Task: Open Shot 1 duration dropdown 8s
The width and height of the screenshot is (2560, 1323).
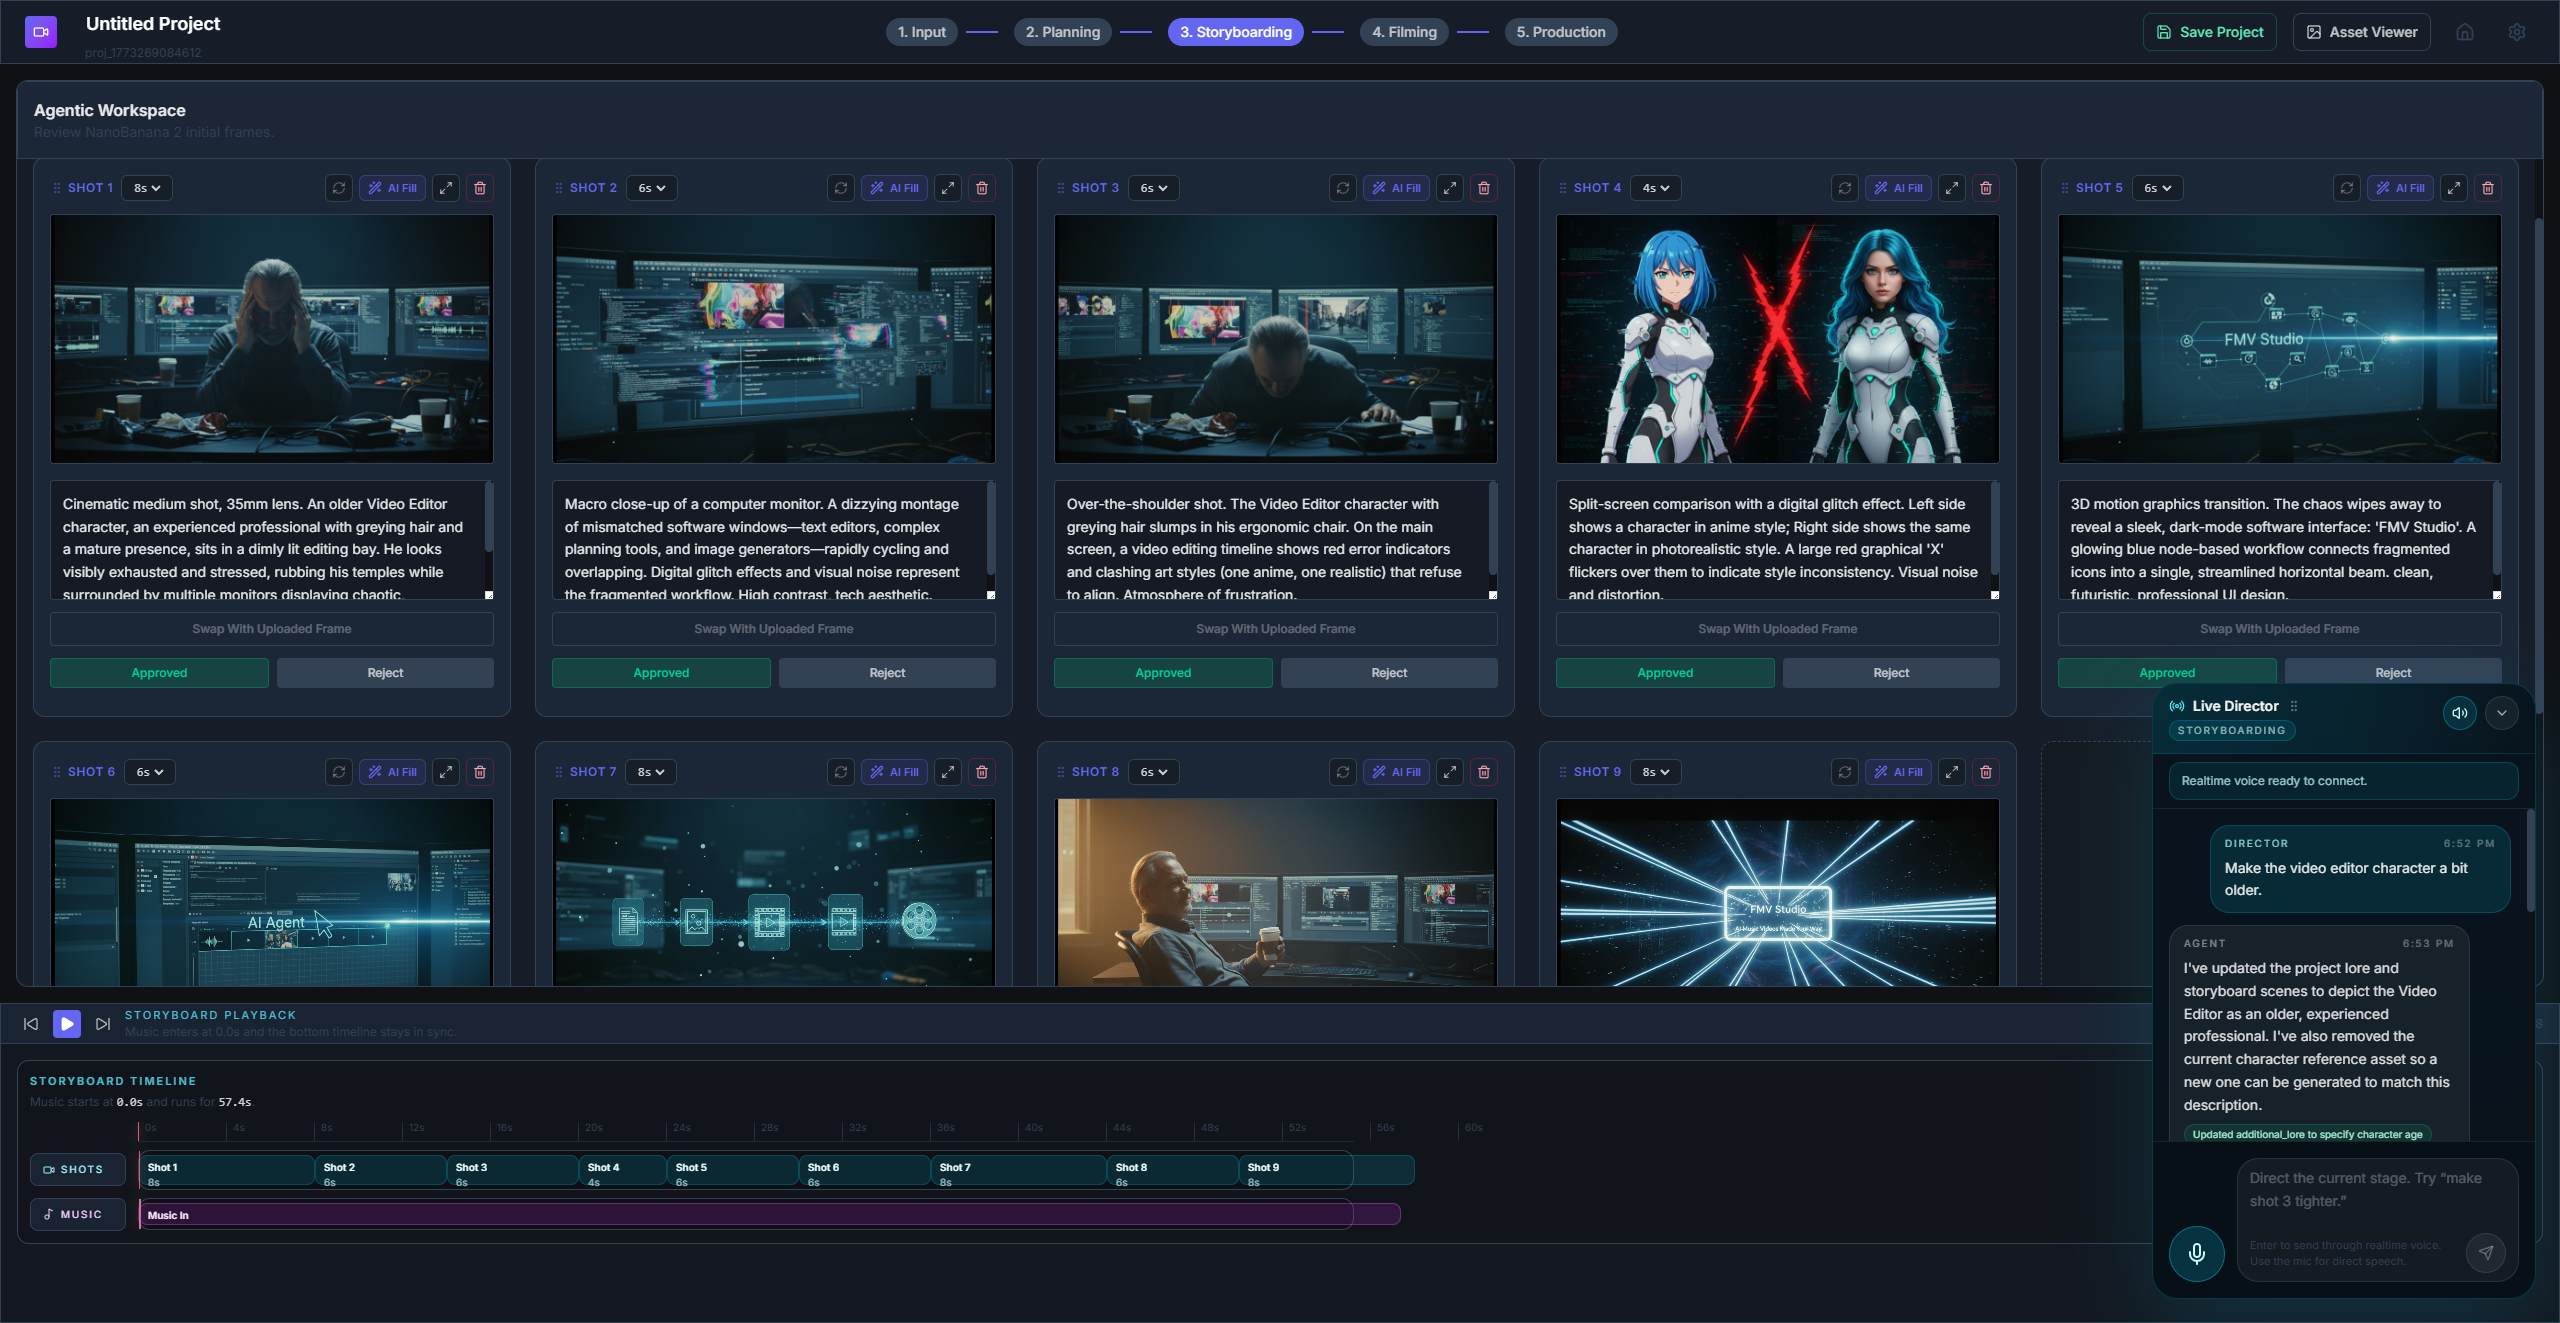Action: click(147, 188)
